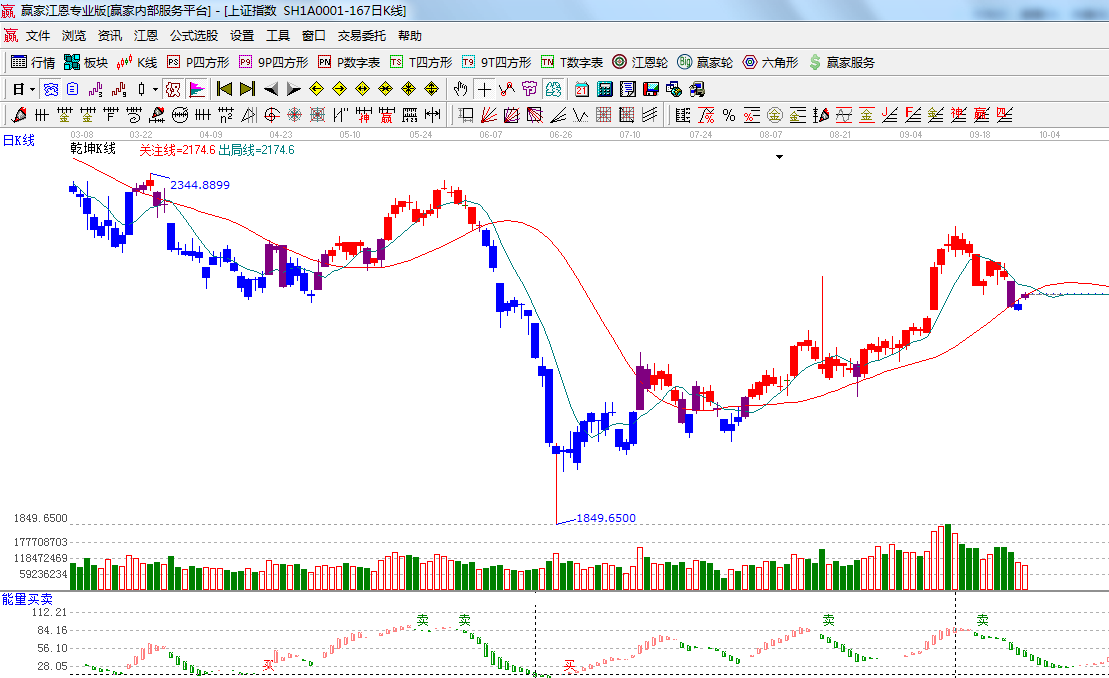This screenshot has width=1109, height=678.
Task: Select the hand pan tool
Action: coord(461,89)
